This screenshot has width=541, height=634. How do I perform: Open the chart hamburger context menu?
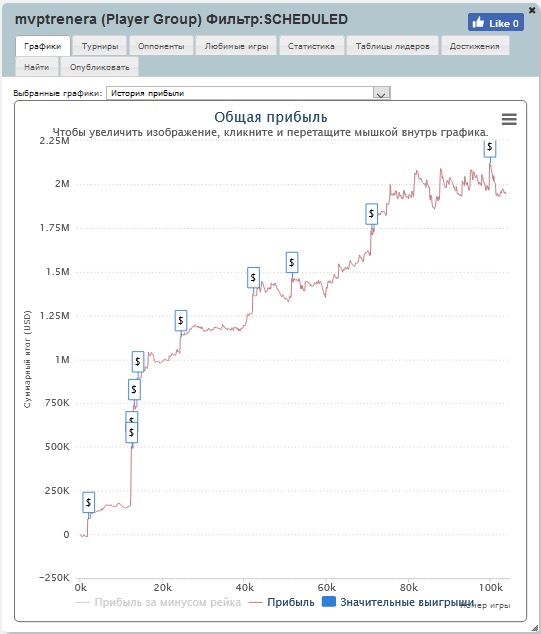click(x=509, y=119)
